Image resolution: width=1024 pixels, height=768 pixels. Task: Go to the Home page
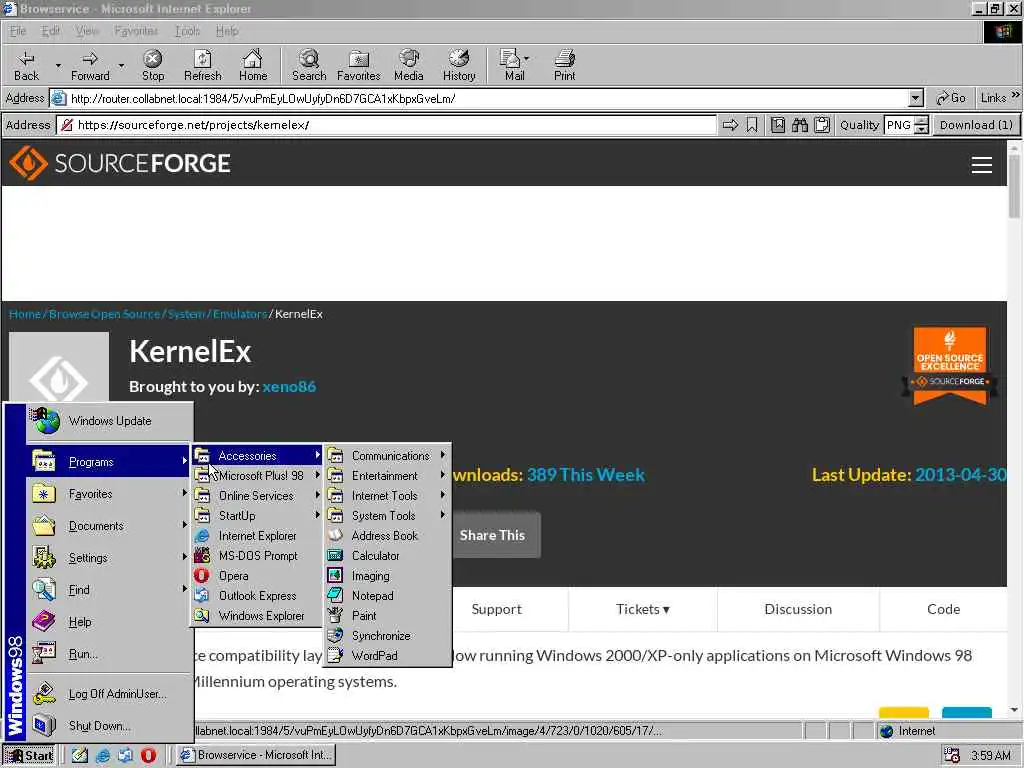coord(253,65)
